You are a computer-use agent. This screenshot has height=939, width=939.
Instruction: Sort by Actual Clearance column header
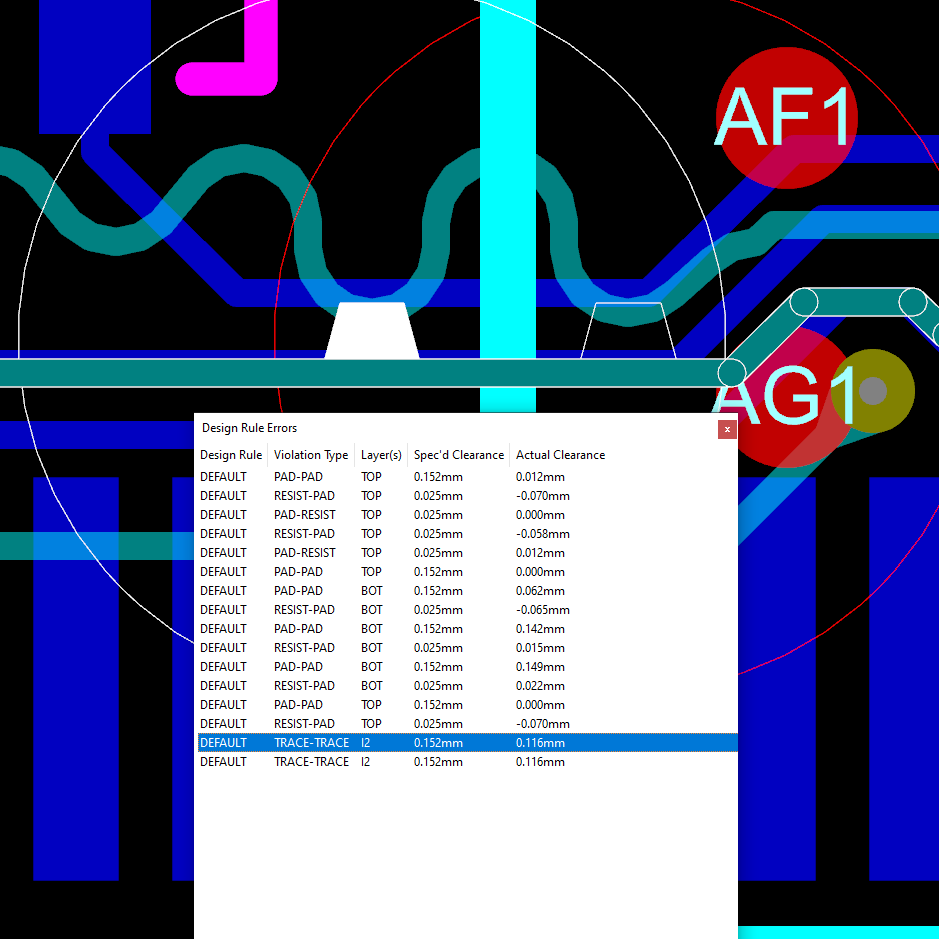[560, 455]
